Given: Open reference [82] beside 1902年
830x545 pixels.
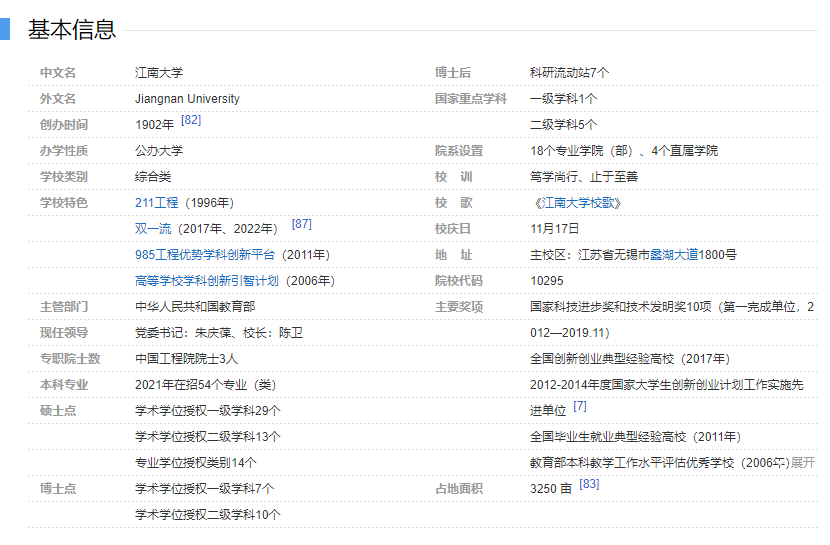Looking at the screenshot, I should 191,120.
